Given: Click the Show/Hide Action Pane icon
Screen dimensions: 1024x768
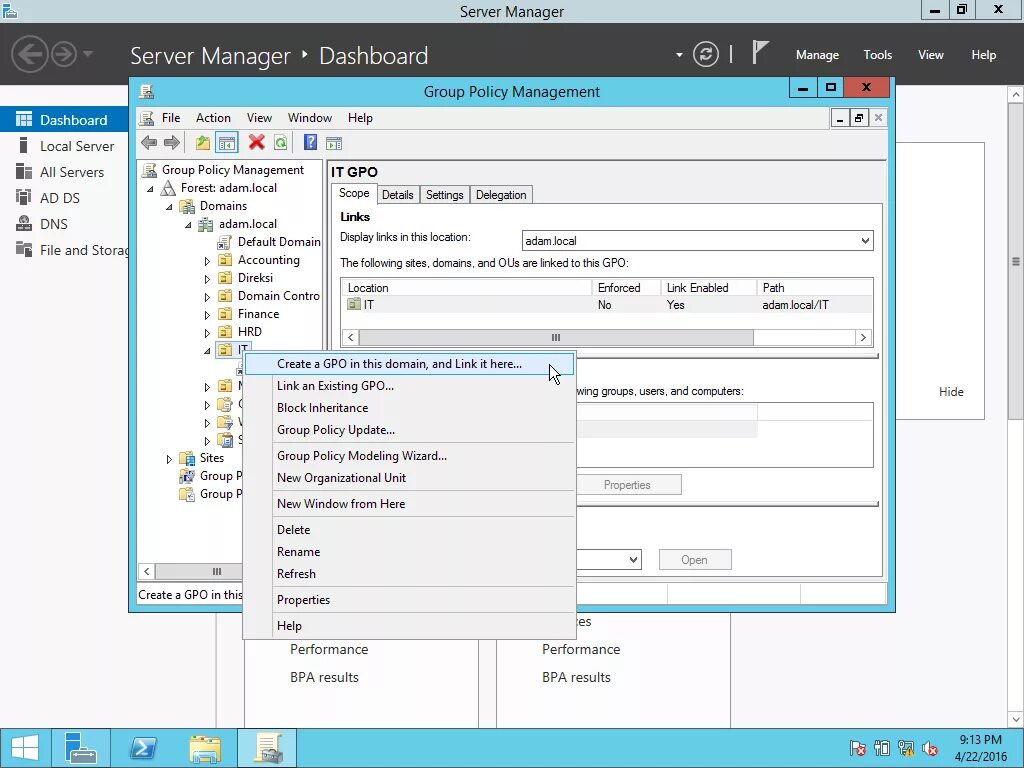Looking at the screenshot, I should [x=334, y=143].
